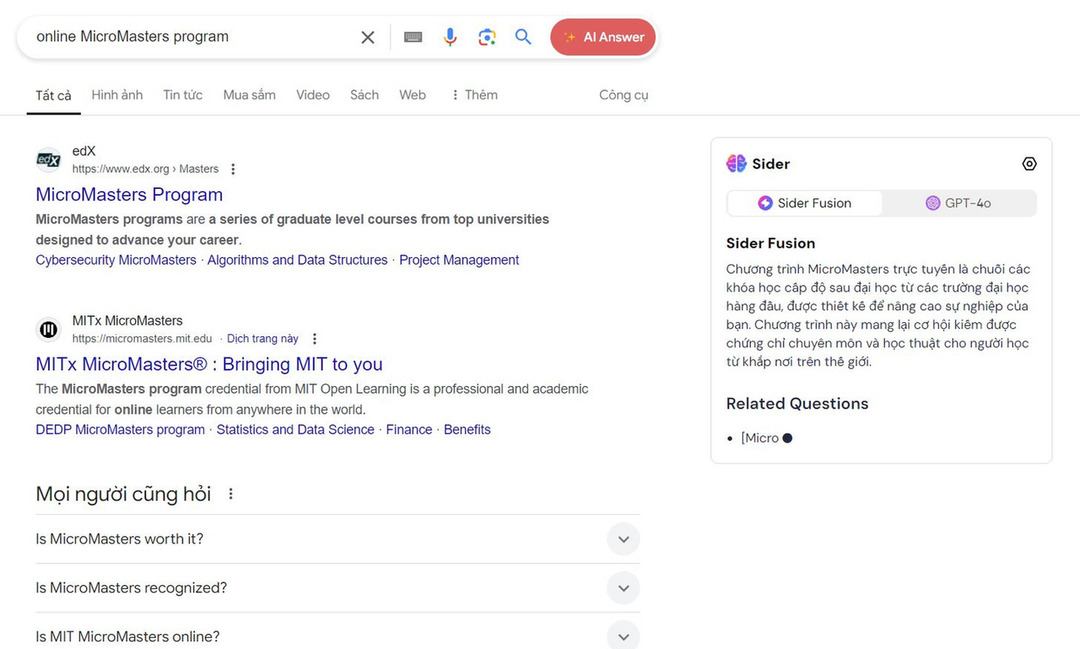The height and width of the screenshot is (649, 1080).
Task: Open the Sách results tab
Action: 364,95
